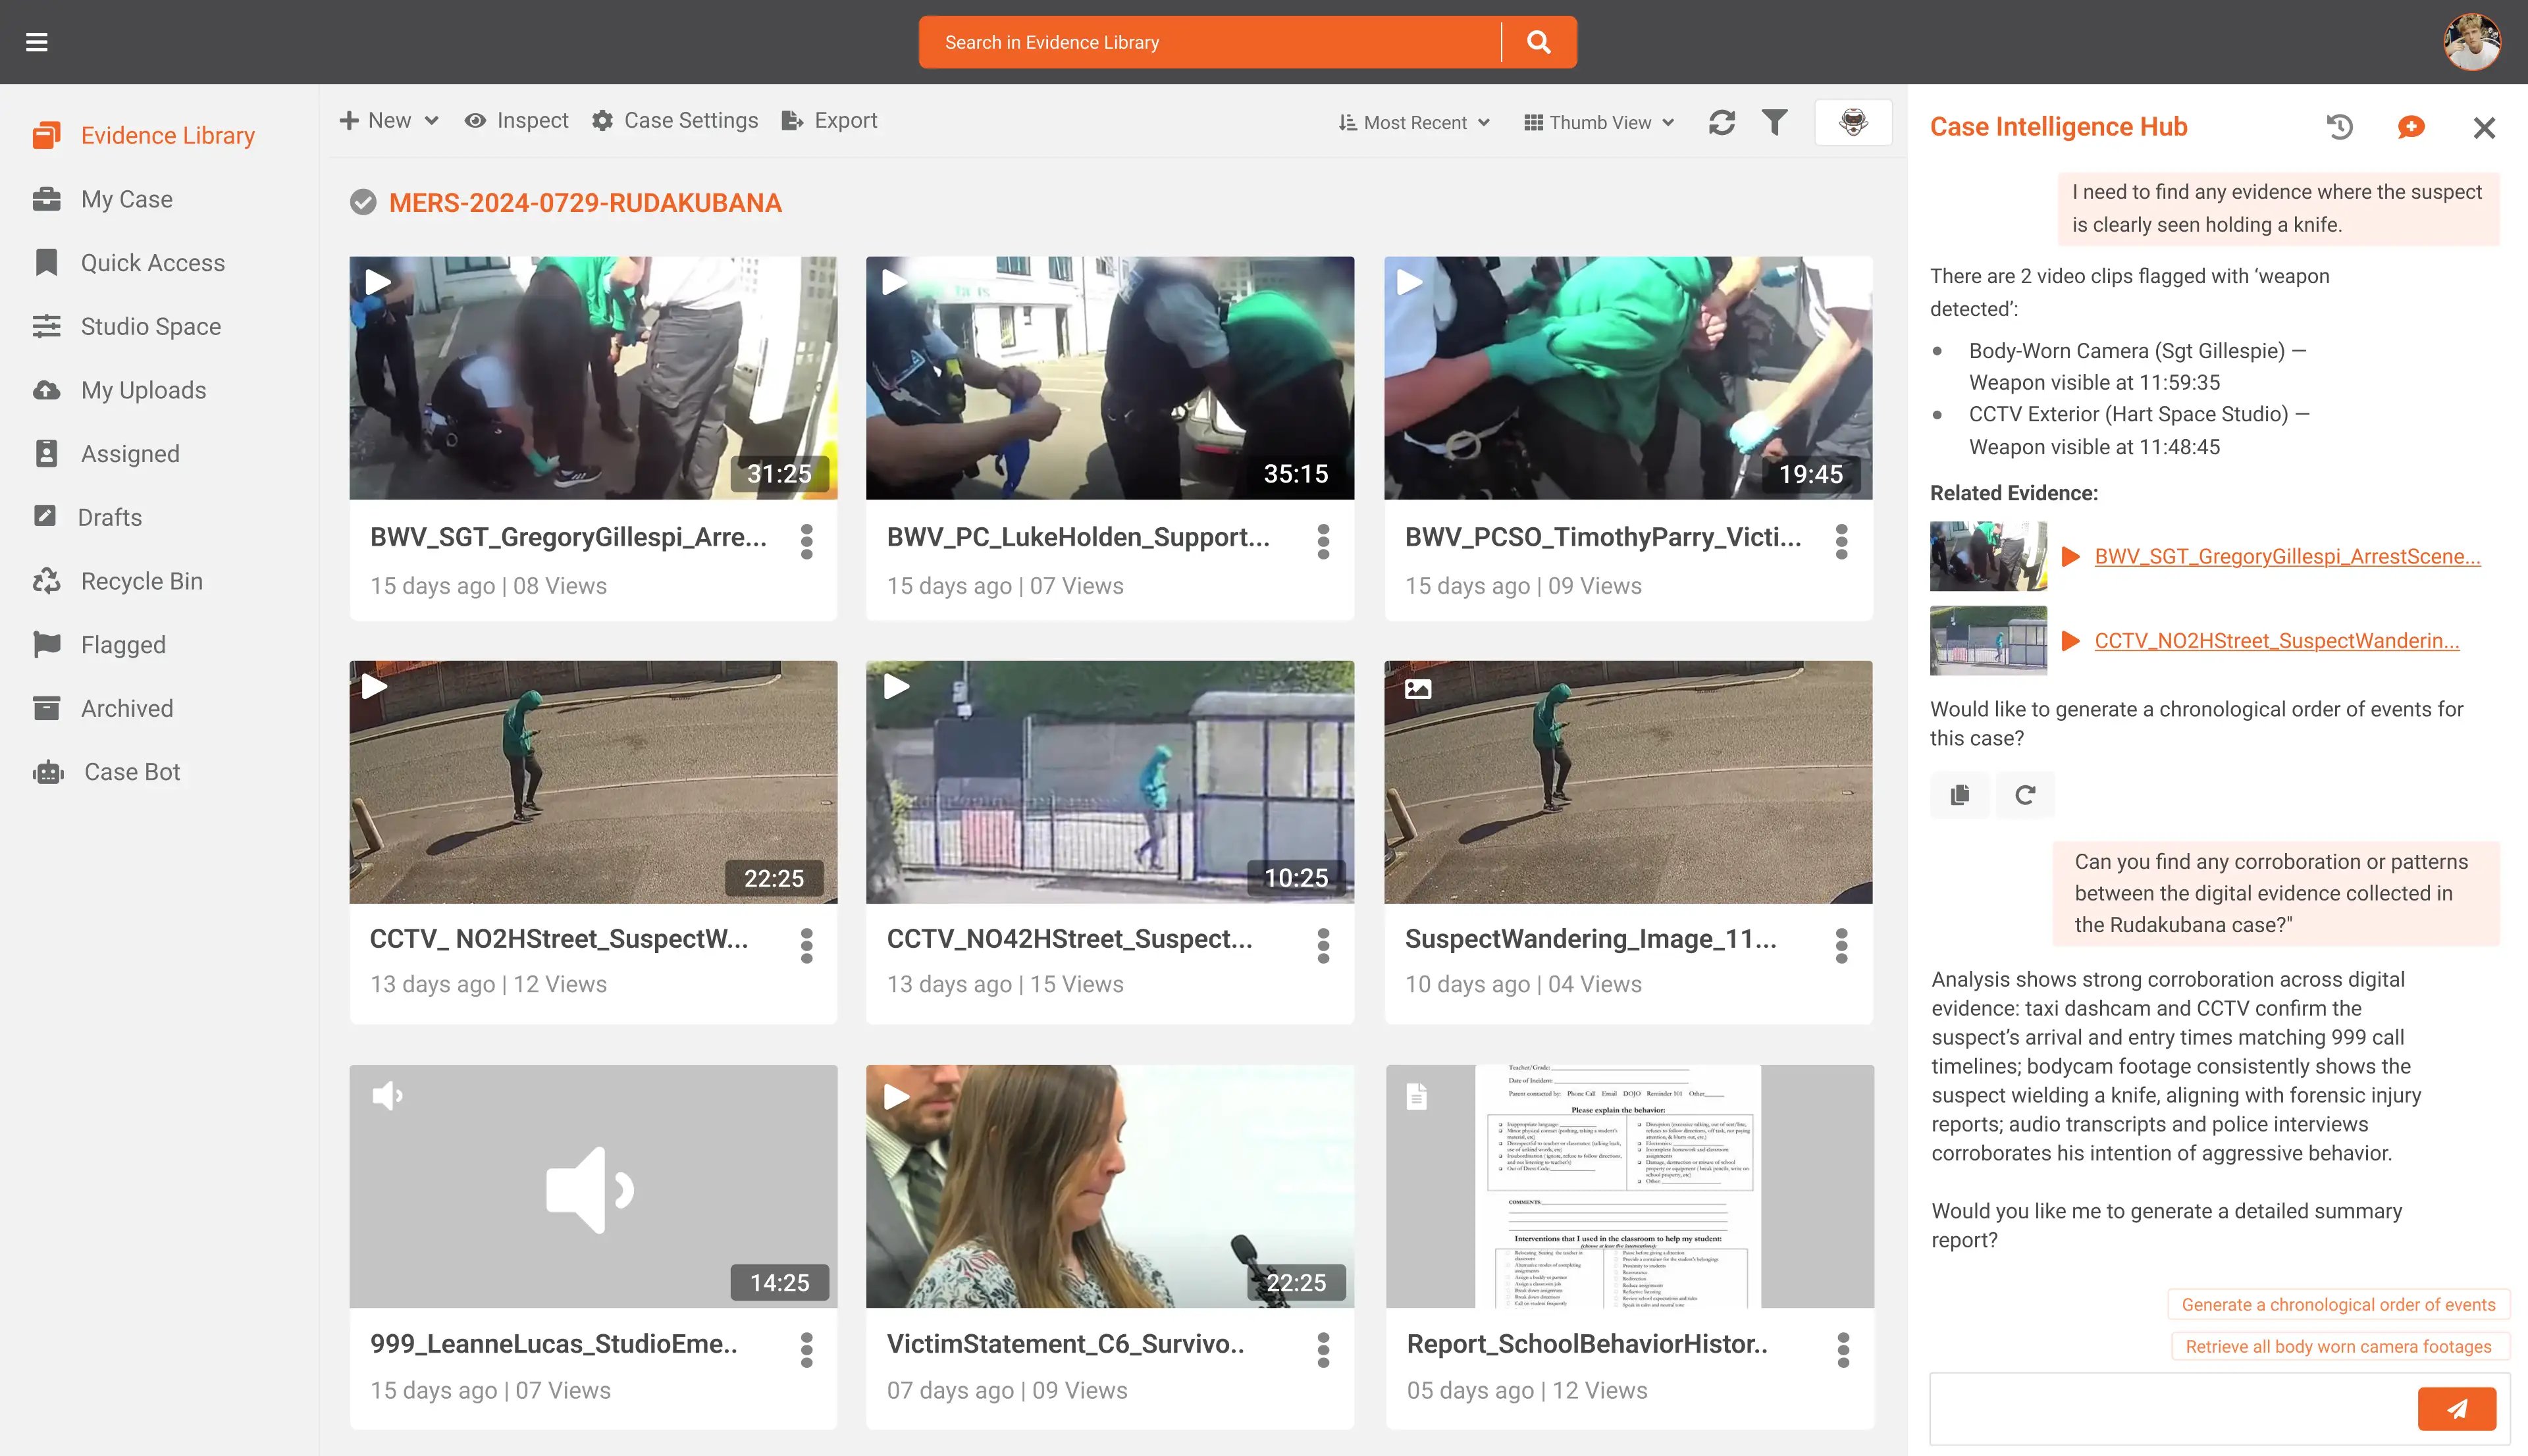Open the School Behavior report thumbnail
The image size is (2528, 1456).
pos(1629,1186)
